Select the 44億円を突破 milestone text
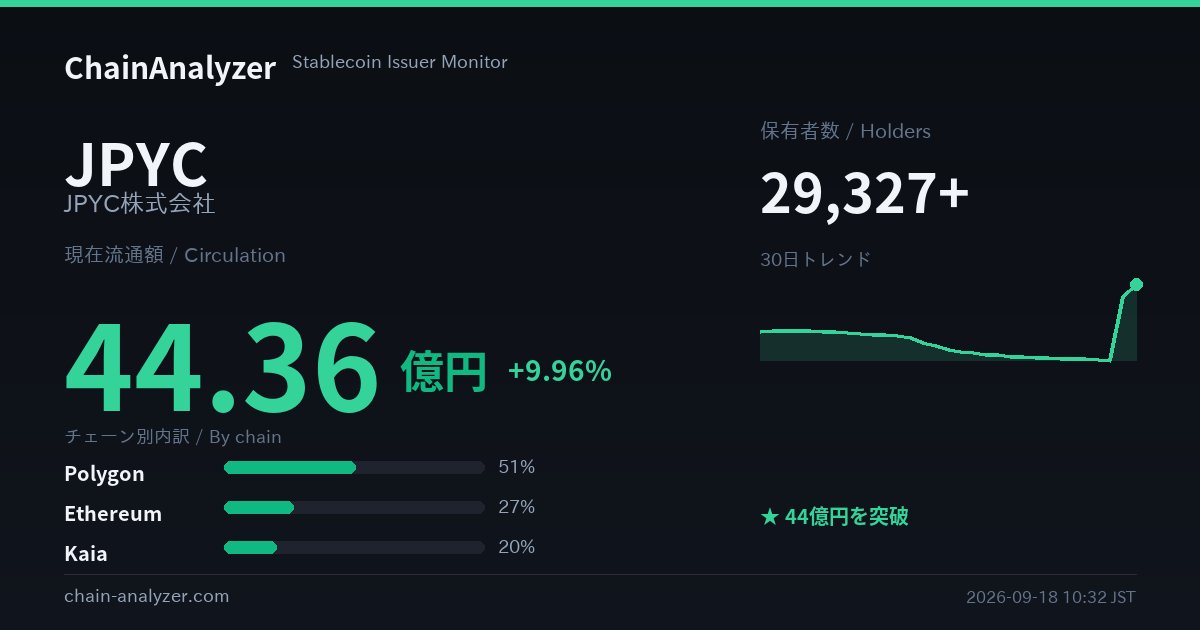Image resolution: width=1200 pixels, height=630 pixels. point(847,517)
